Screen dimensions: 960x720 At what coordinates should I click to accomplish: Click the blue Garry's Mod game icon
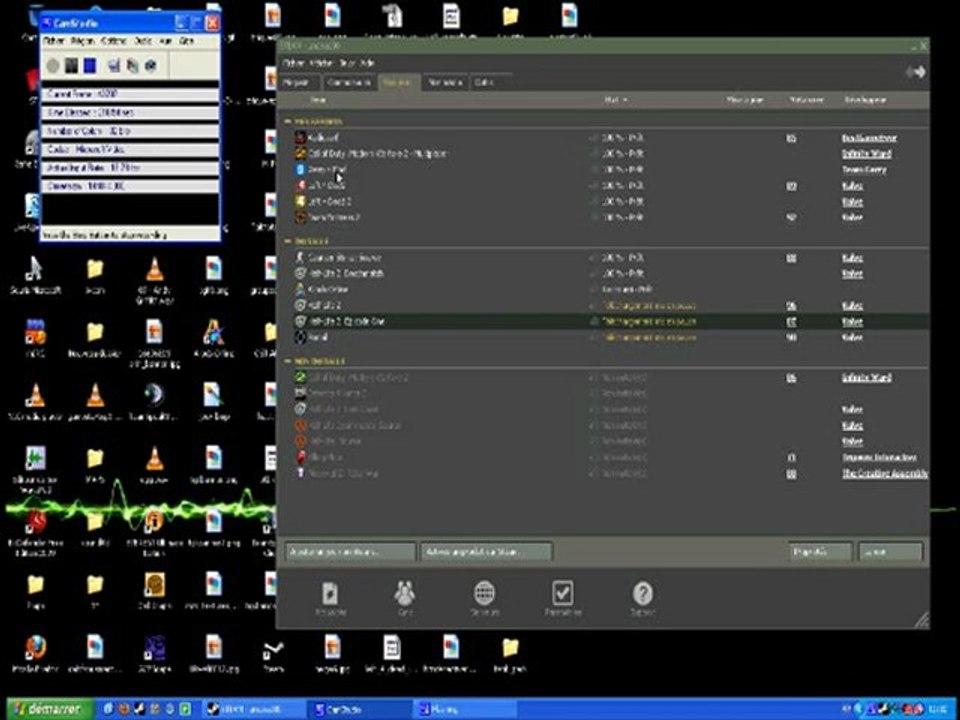pyautogui.click(x=301, y=170)
